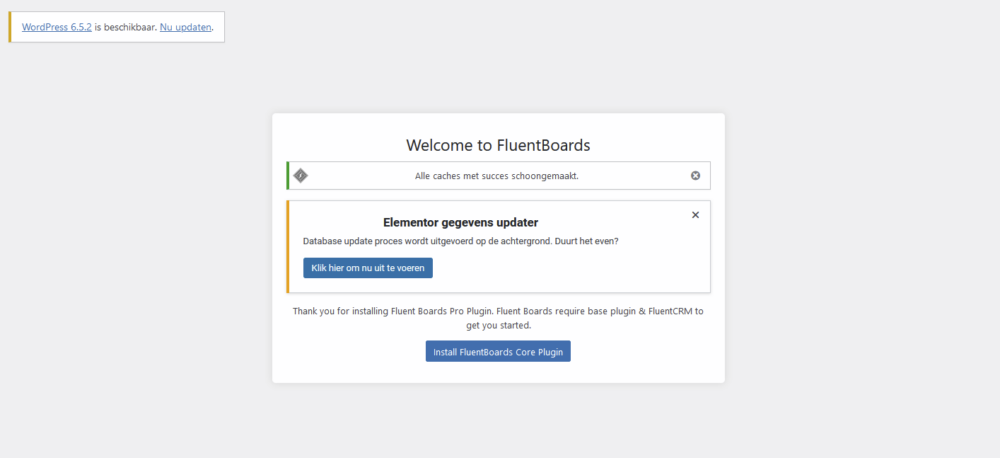The height and width of the screenshot is (458, 1000).
Task: Click the green left border of cache notice
Action: coord(288,175)
